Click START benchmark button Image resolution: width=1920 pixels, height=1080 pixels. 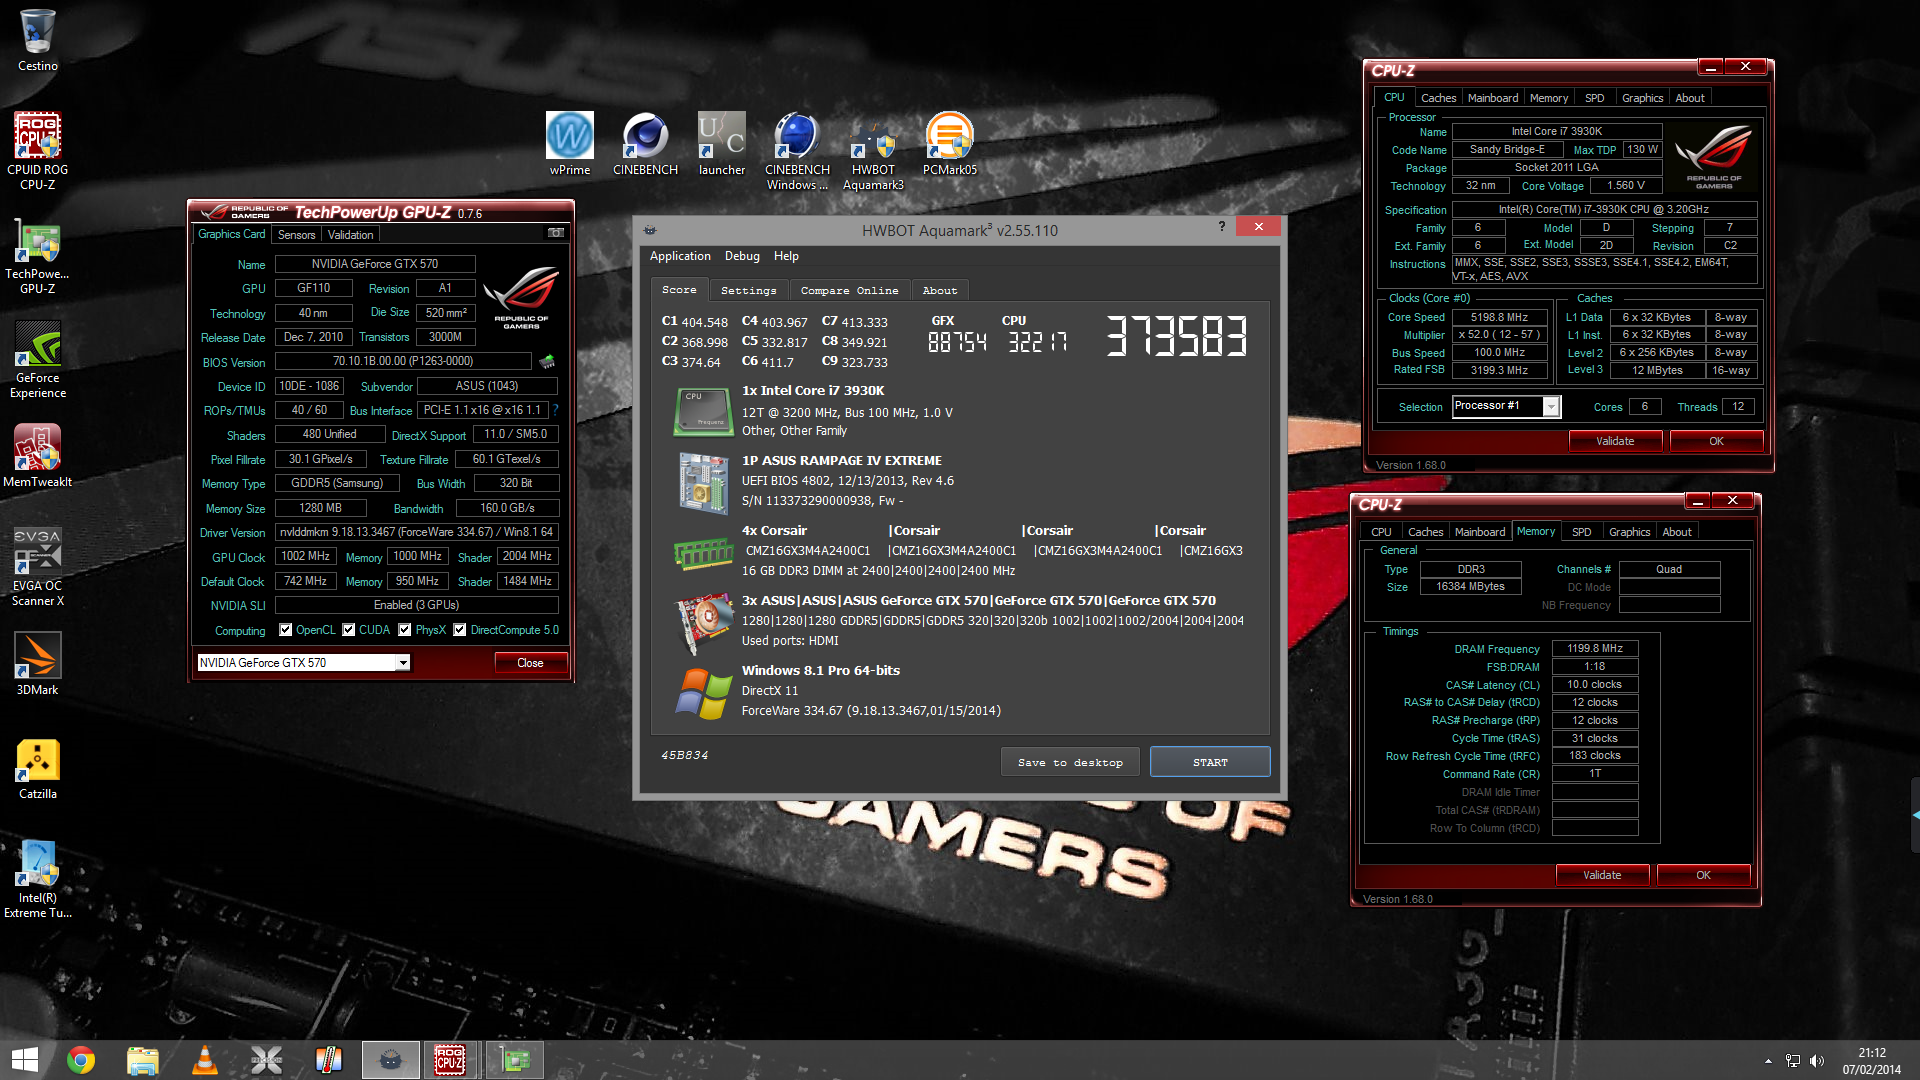[1210, 762]
